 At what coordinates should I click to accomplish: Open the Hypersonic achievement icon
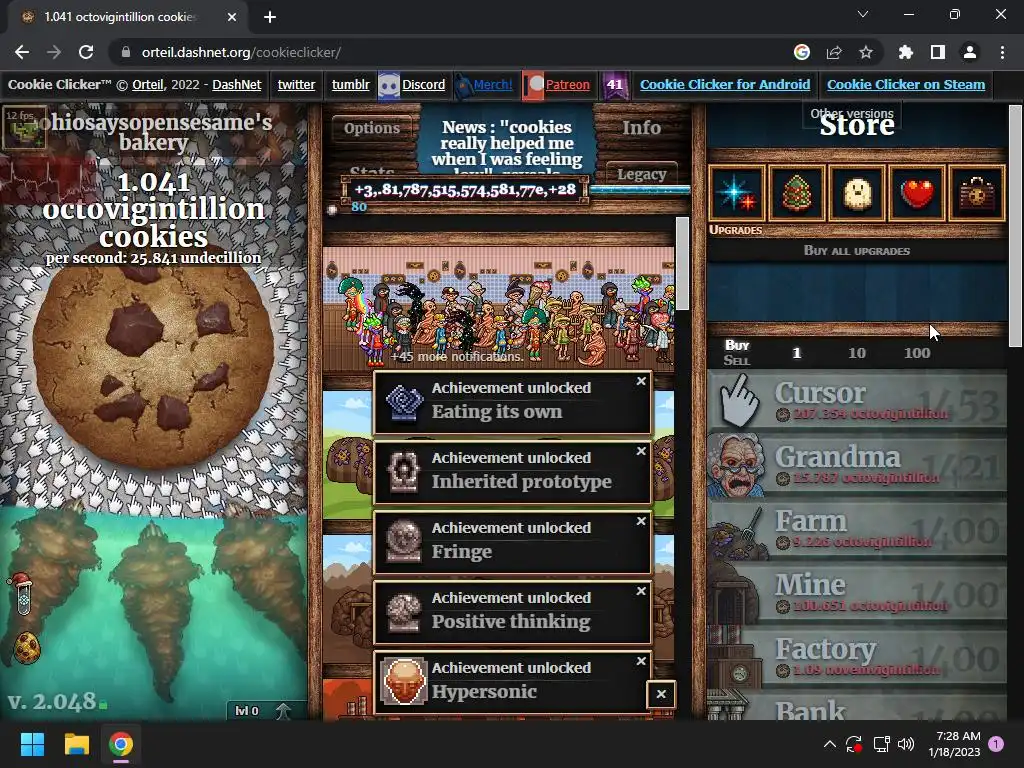(404, 681)
